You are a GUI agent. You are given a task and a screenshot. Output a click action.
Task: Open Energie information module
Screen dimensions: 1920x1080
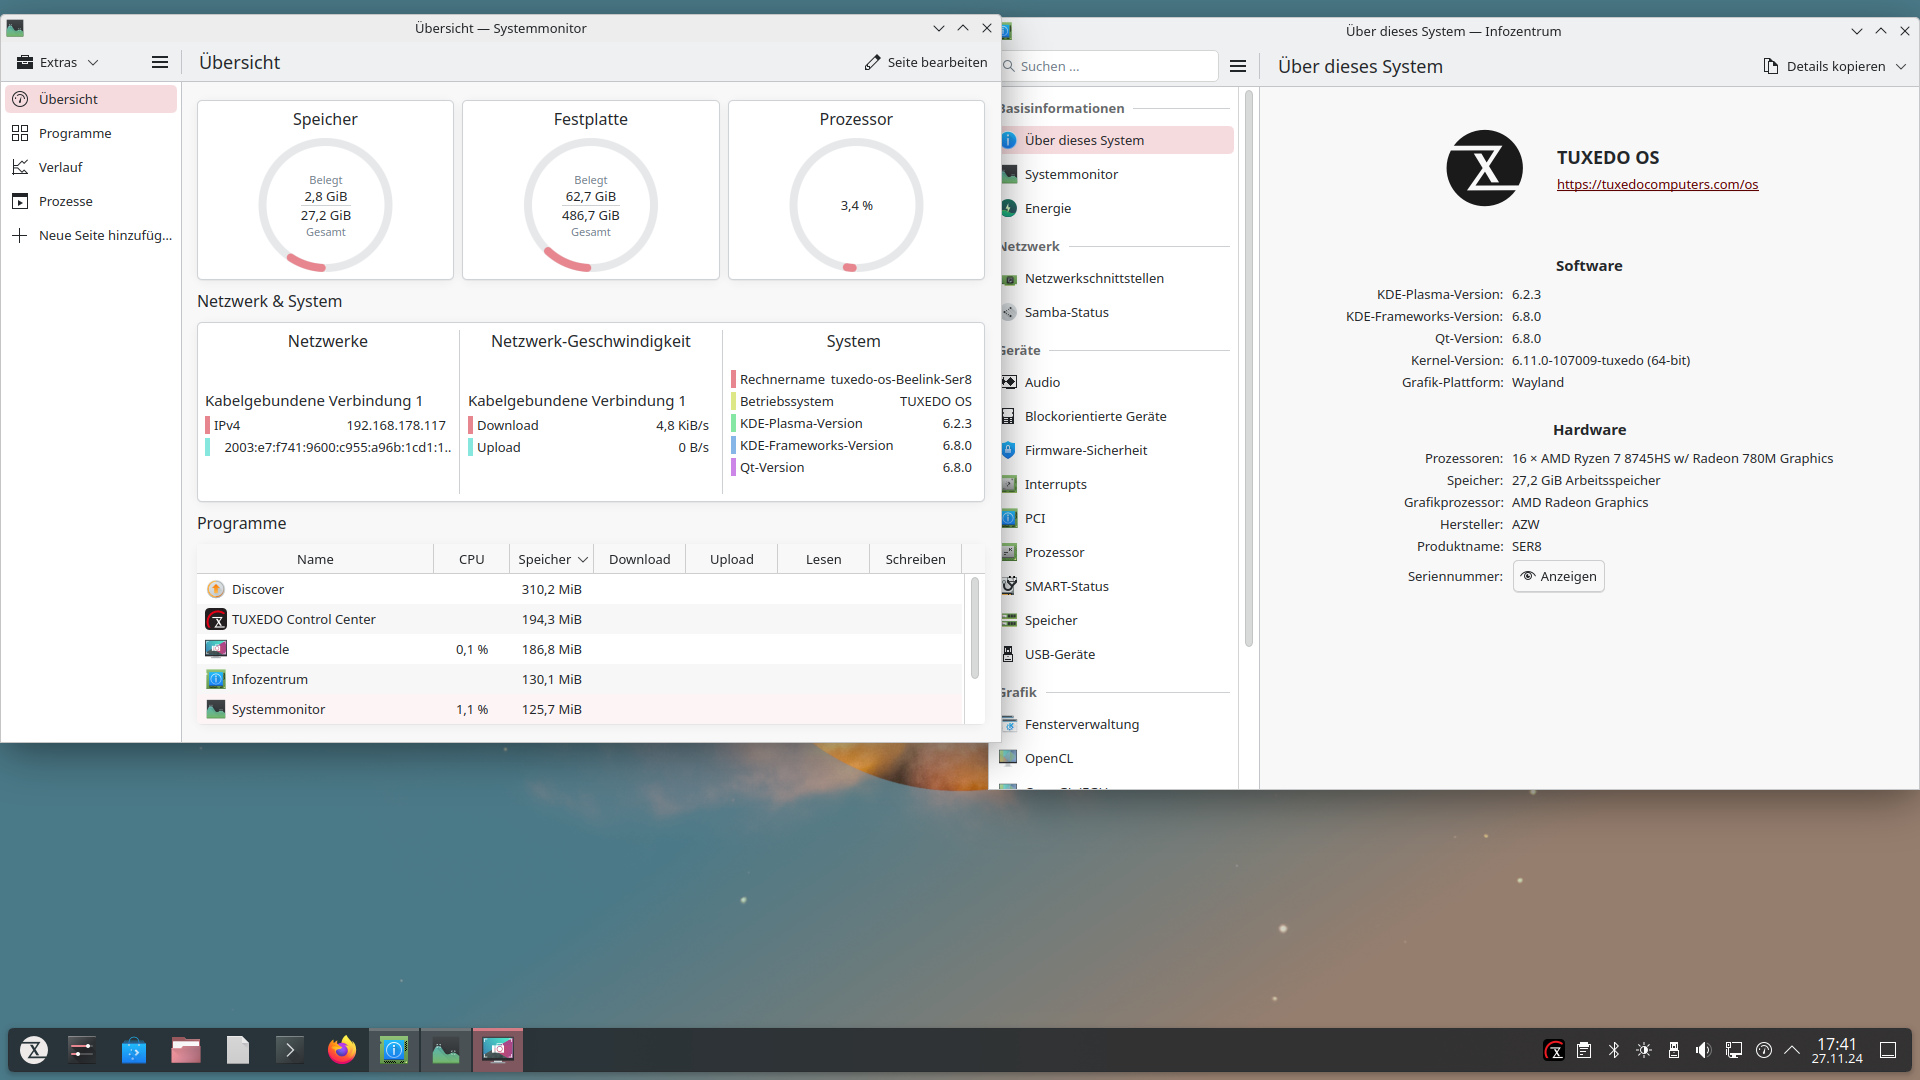coord(1115,208)
